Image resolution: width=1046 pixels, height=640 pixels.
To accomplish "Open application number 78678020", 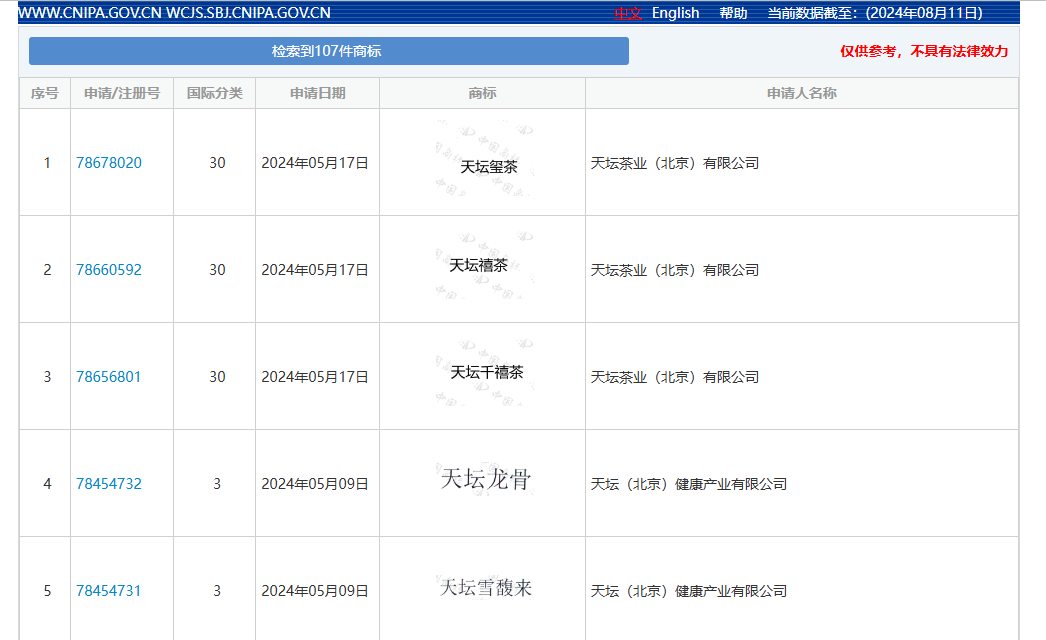I will (x=109, y=163).
